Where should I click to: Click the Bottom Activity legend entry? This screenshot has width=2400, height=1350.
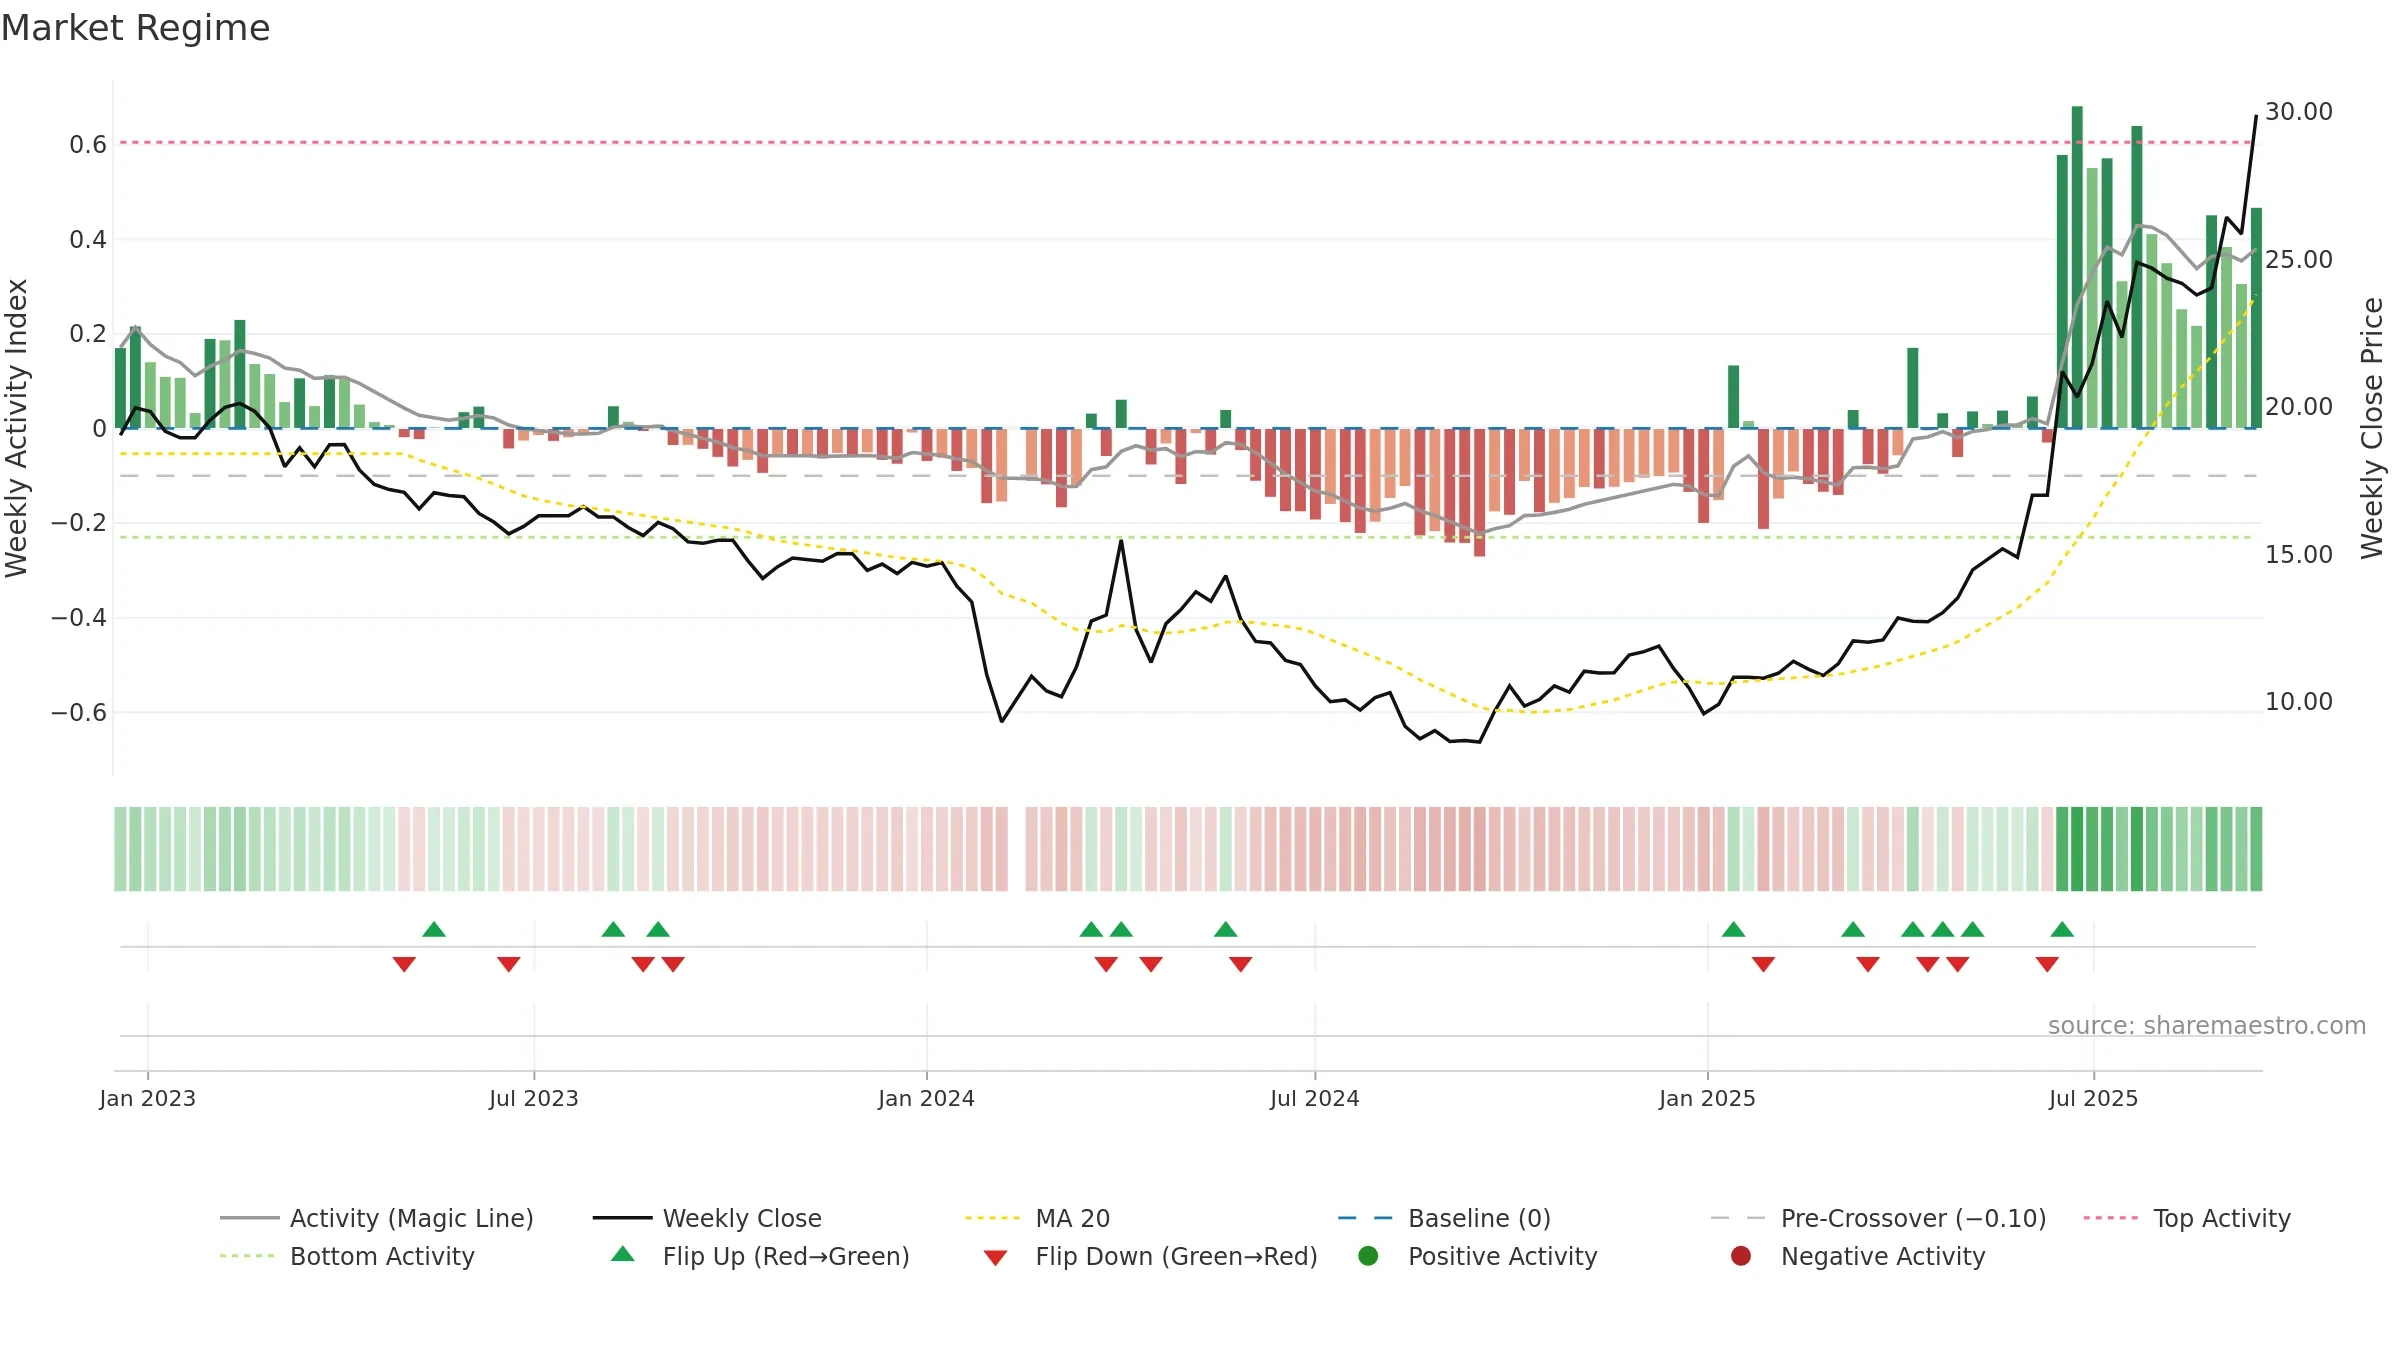point(347,1256)
